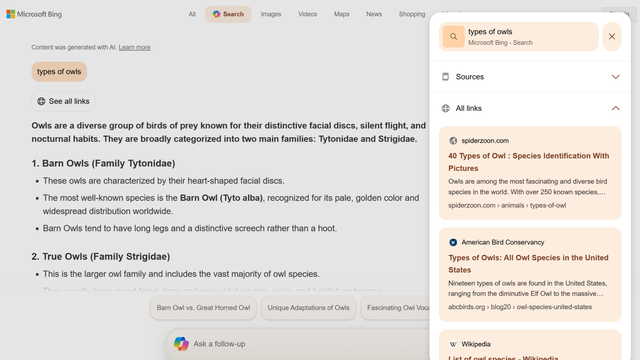Go to the Shopping tab
This screenshot has height=360, width=640.
(412, 14)
